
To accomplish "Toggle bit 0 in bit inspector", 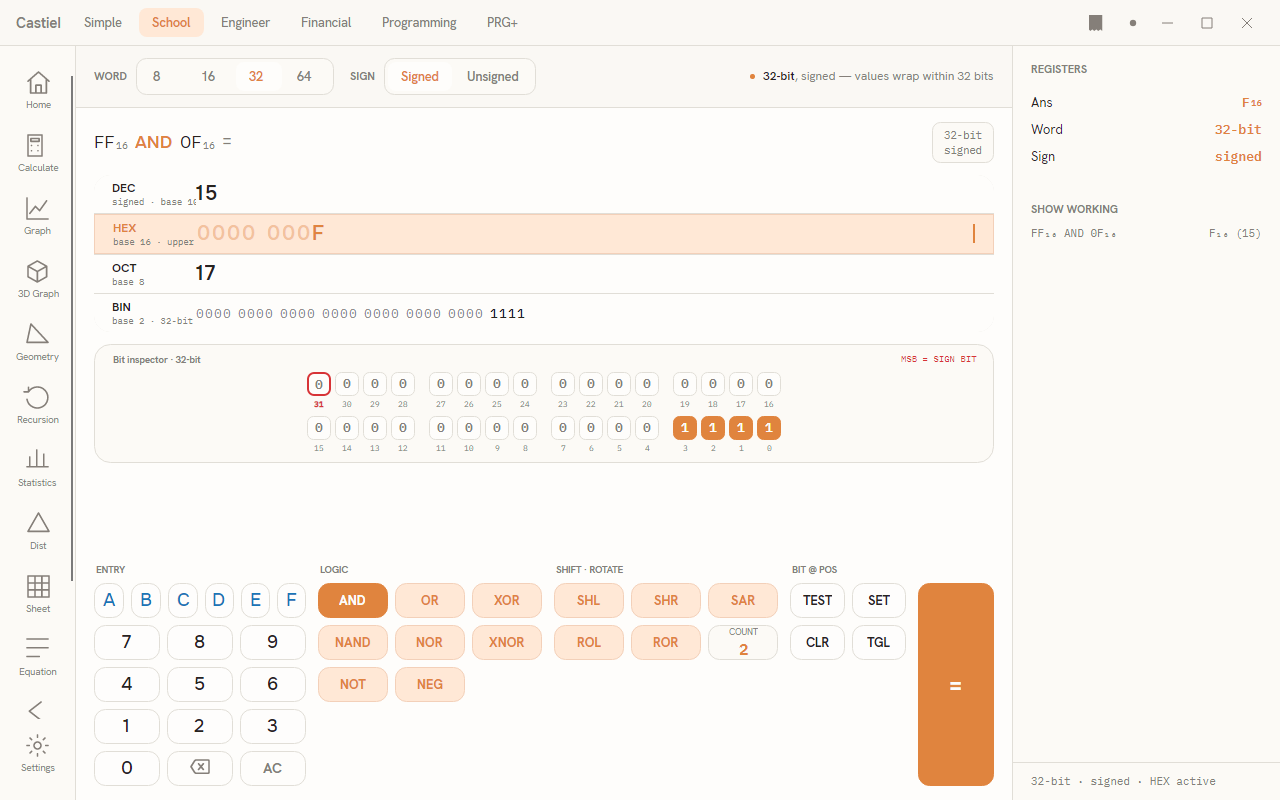I will click(769, 428).
